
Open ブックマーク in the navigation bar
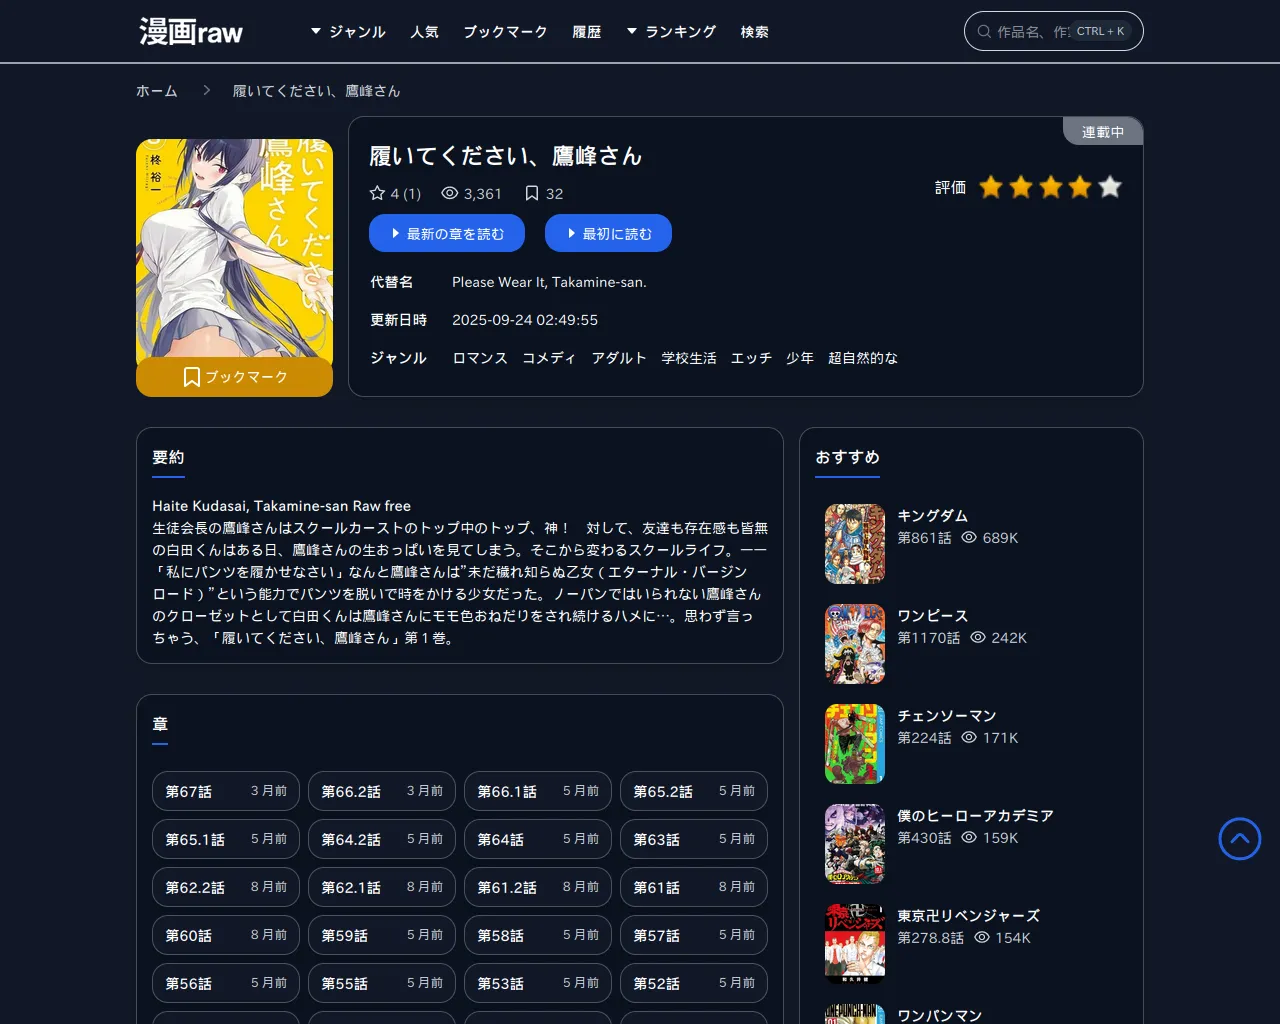[506, 32]
